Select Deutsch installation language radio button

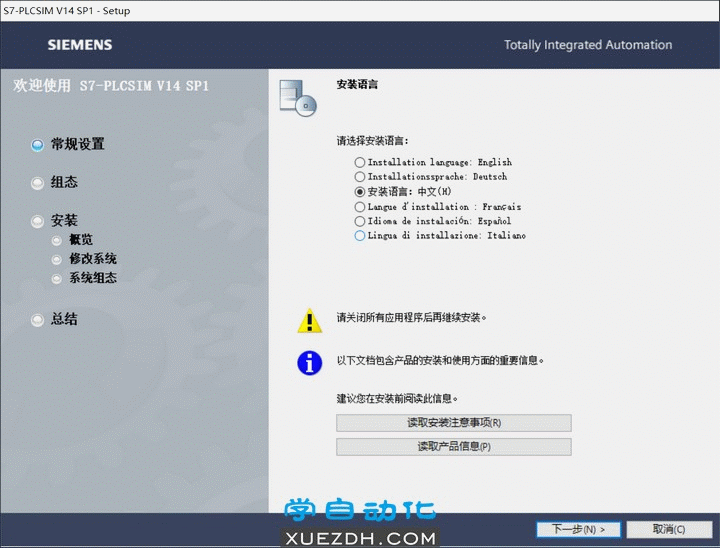360,176
